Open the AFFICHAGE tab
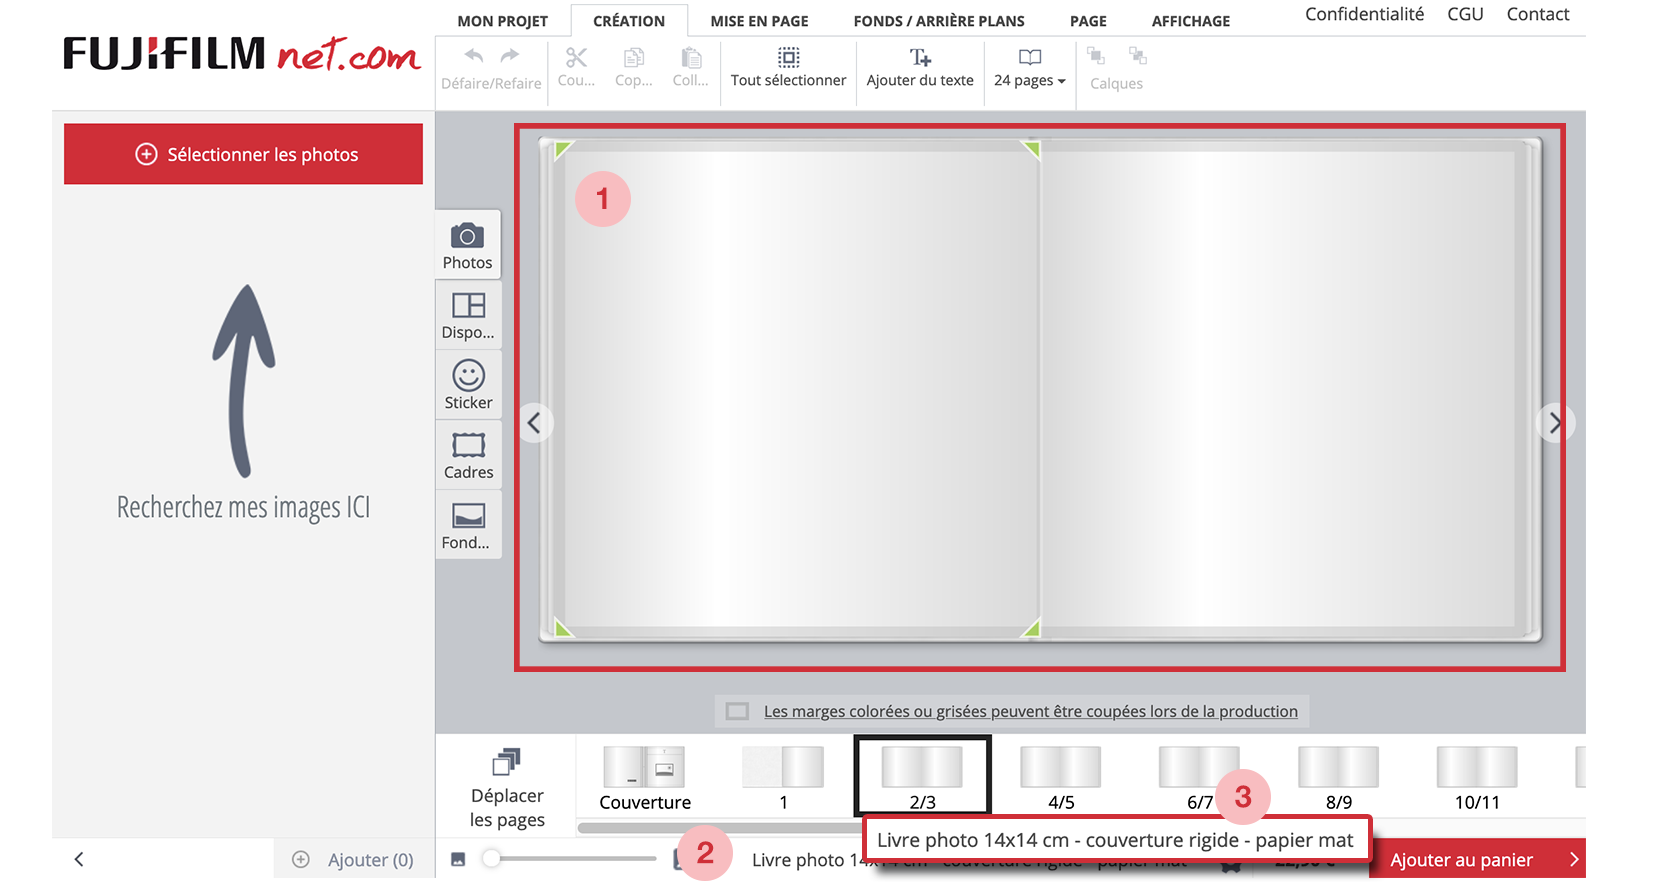The height and width of the screenshot is (888, 1667). click(x=1191, y=21)
